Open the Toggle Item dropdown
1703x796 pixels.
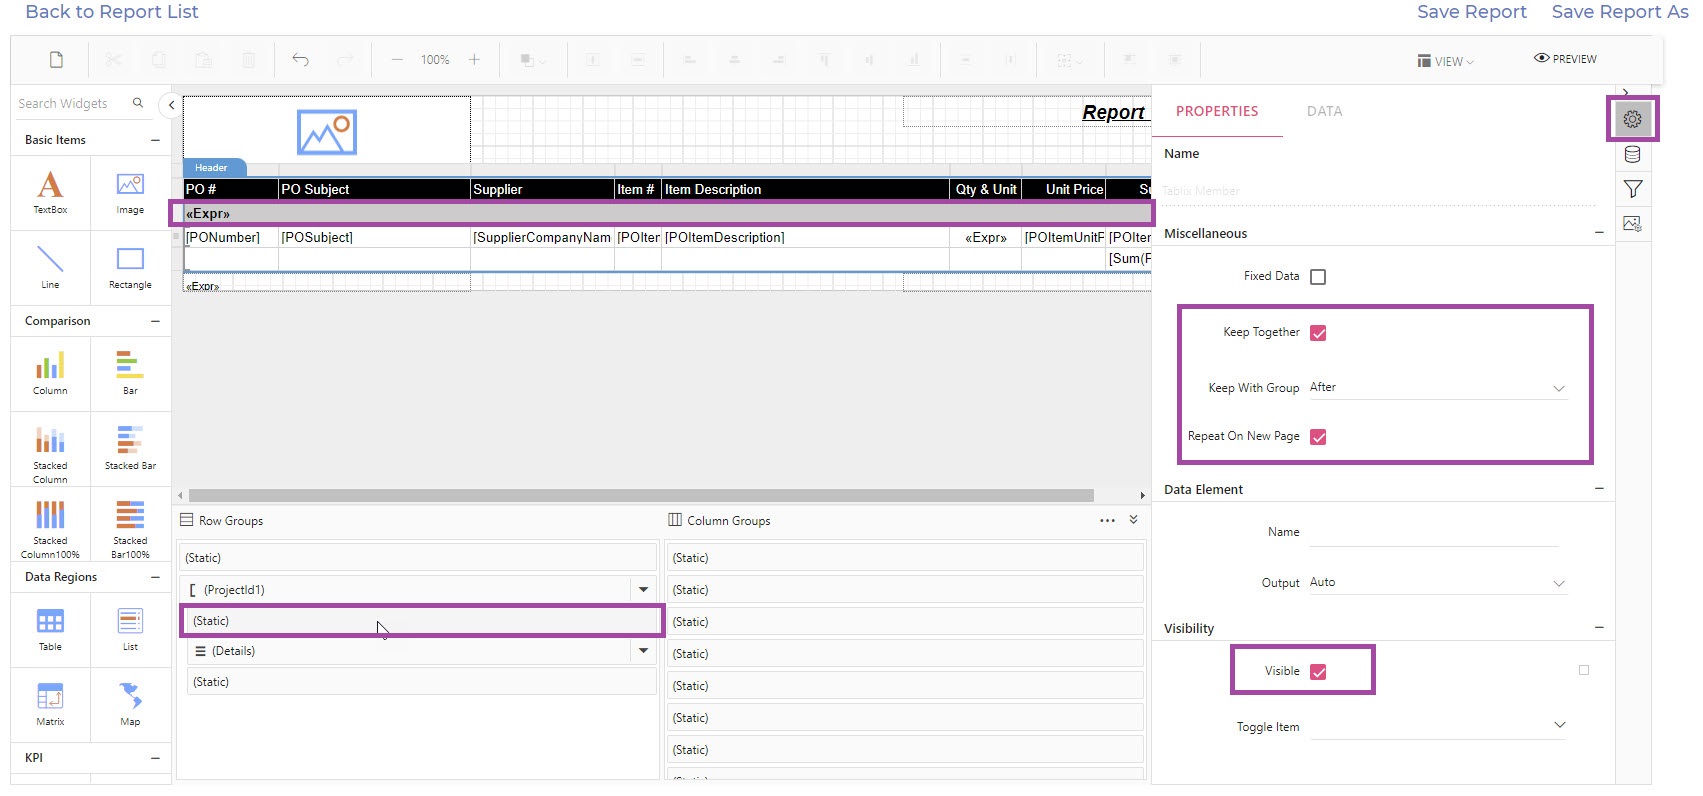pos(1438,726)
